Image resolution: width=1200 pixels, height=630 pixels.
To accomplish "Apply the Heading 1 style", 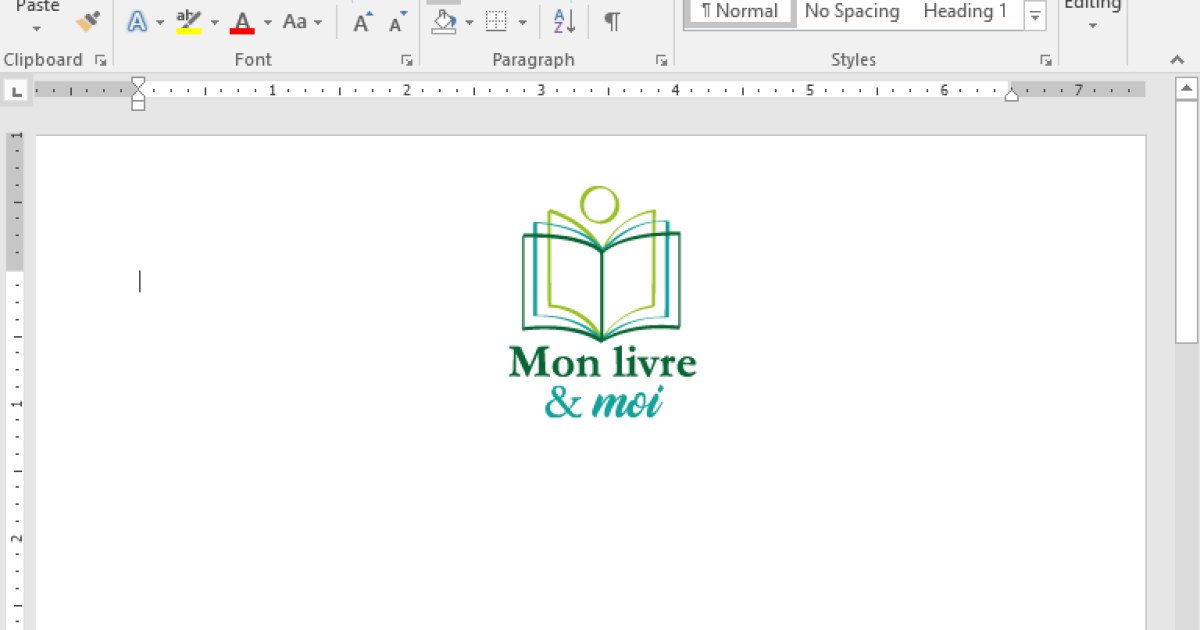I will [965, 12].
